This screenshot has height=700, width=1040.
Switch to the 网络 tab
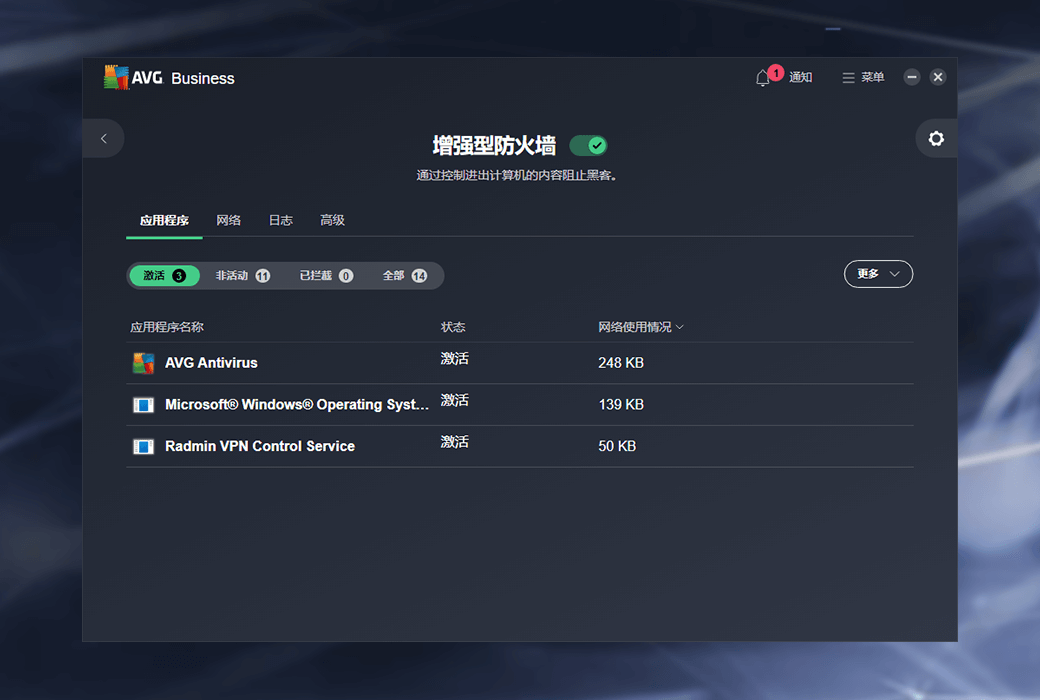click(229, 220)
